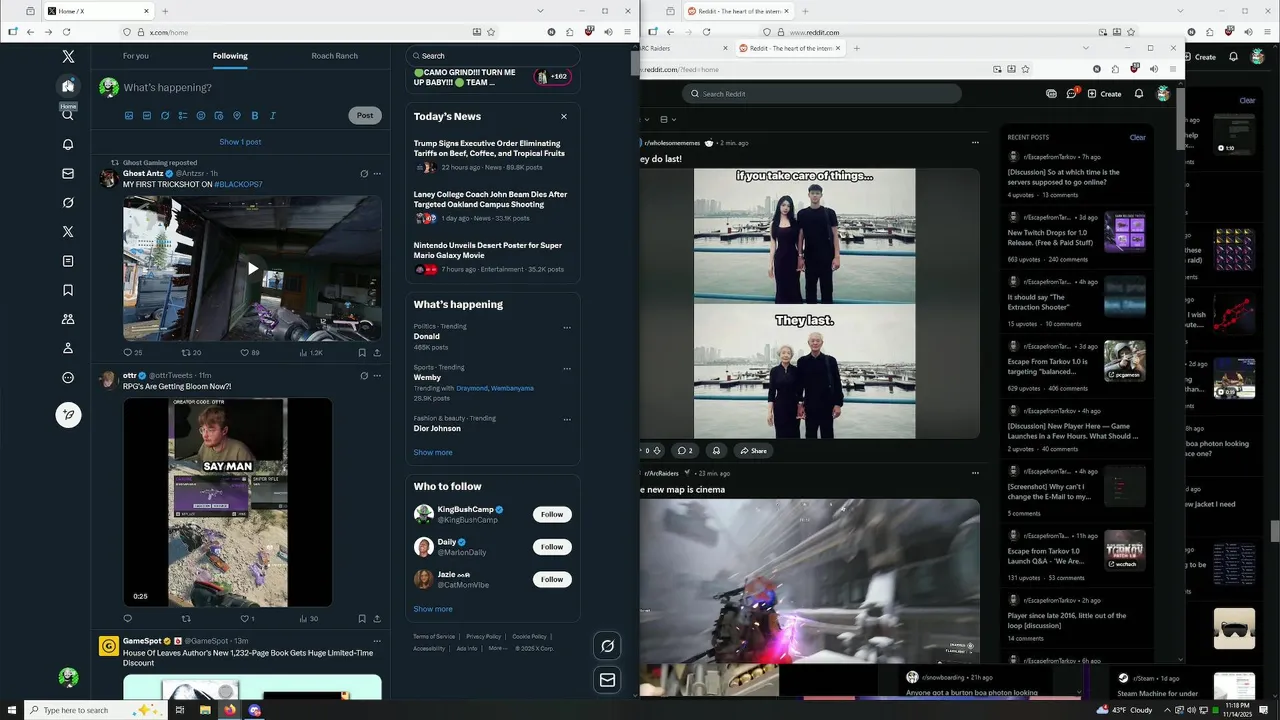Open Reddit notifications bell in front window

pos(1138,93)
